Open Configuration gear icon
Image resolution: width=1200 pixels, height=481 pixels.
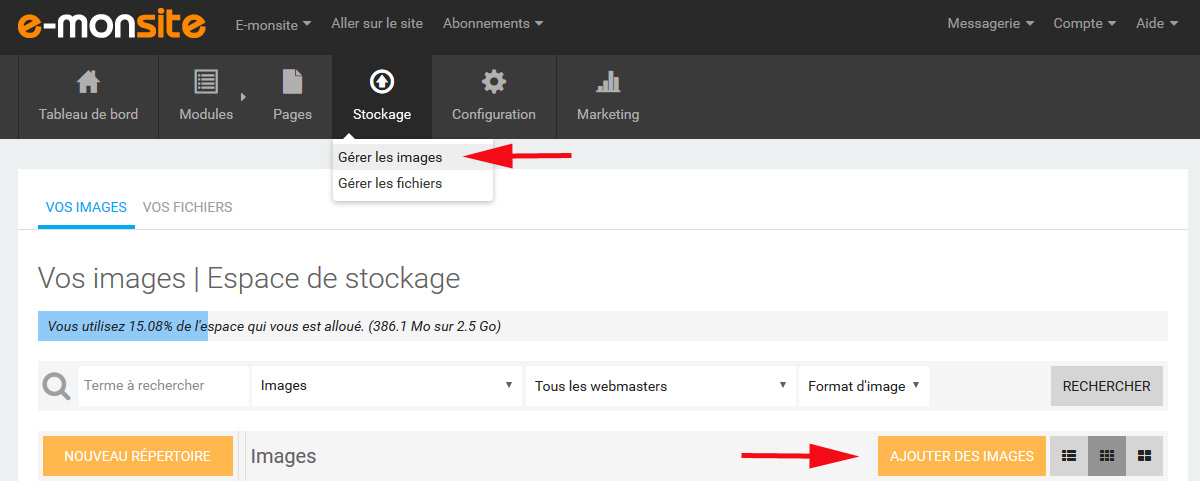(493, 81)
